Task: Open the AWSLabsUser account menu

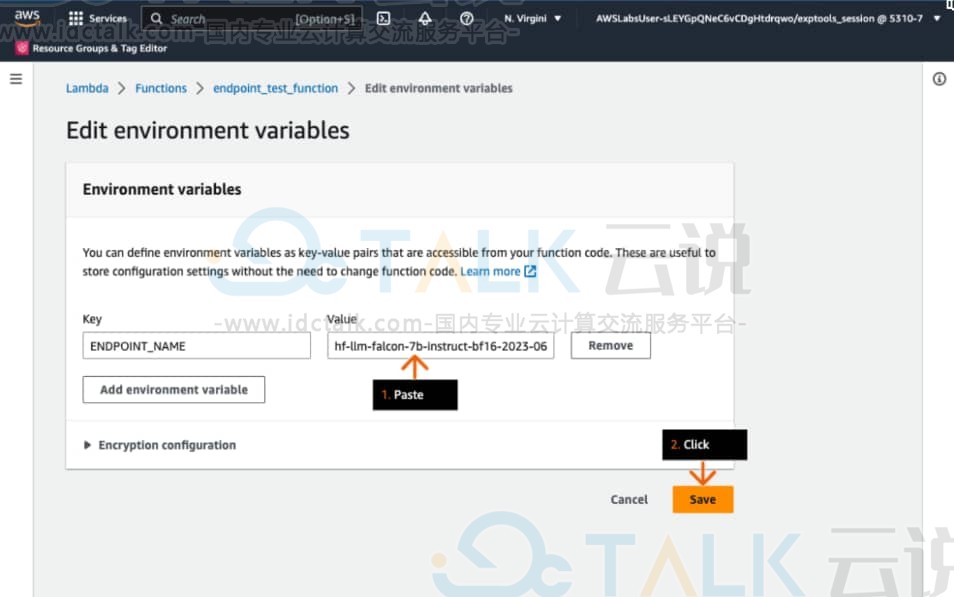Action: click(x=768, y=18)
